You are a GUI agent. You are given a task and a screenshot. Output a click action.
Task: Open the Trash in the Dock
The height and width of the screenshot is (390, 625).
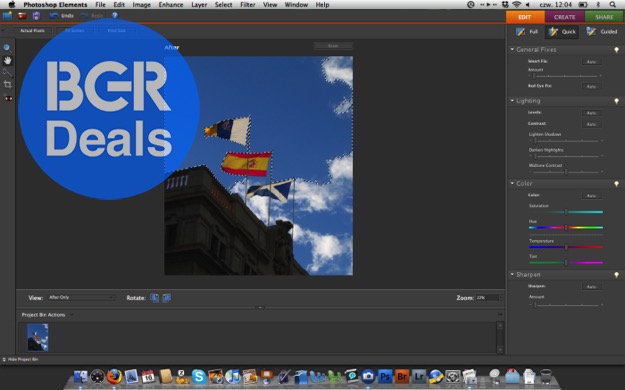pyautogui.click(x=546, y=376)
